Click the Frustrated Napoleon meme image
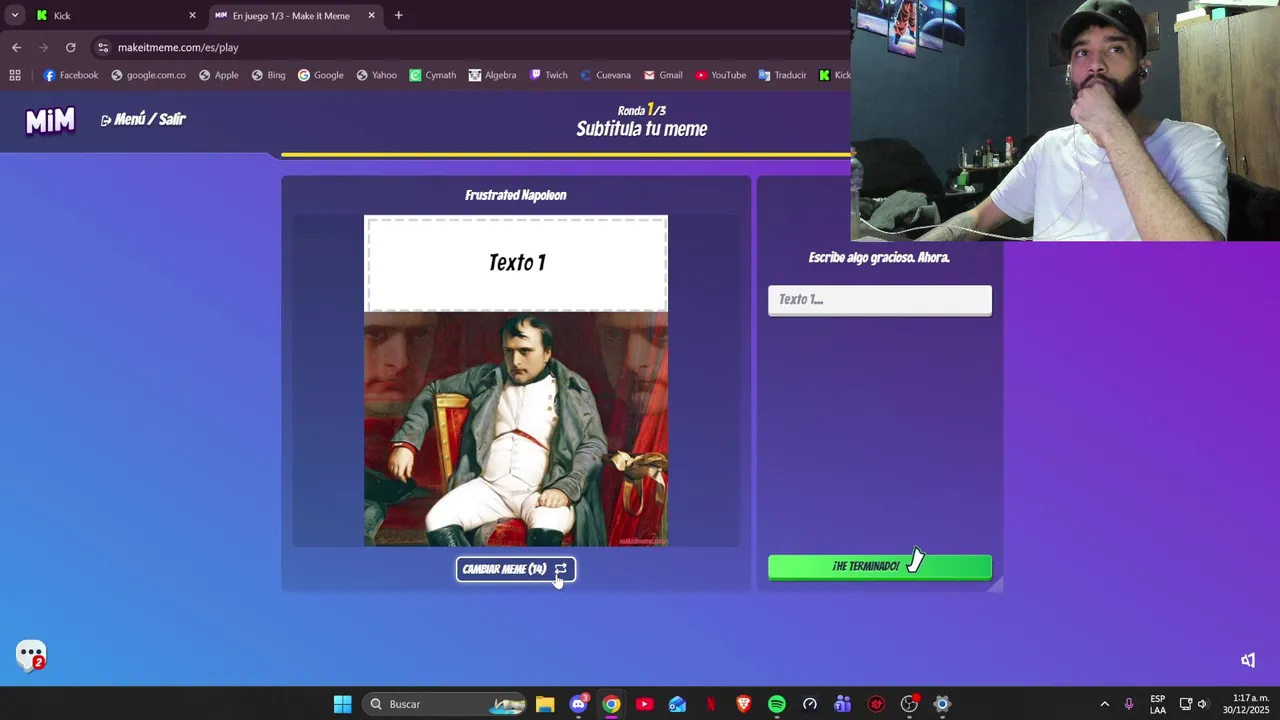Viewport: 1280px width, 720px height. [x=516, y=429]
